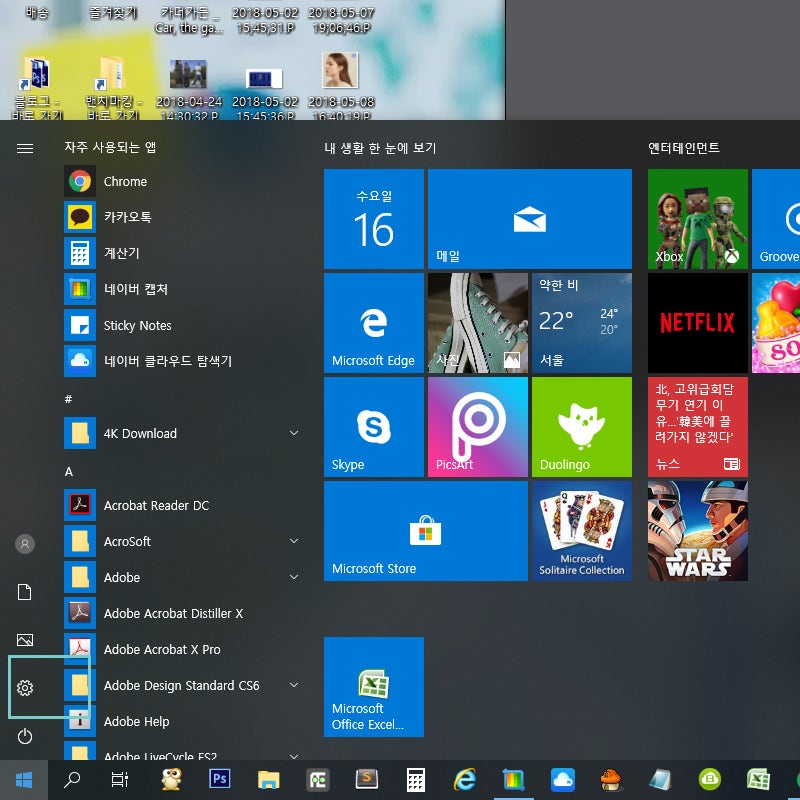Image resolution: width=800 pixels, height=800 pixels.
Task: Open the Star Wars game tile
Action: (697, 531)
